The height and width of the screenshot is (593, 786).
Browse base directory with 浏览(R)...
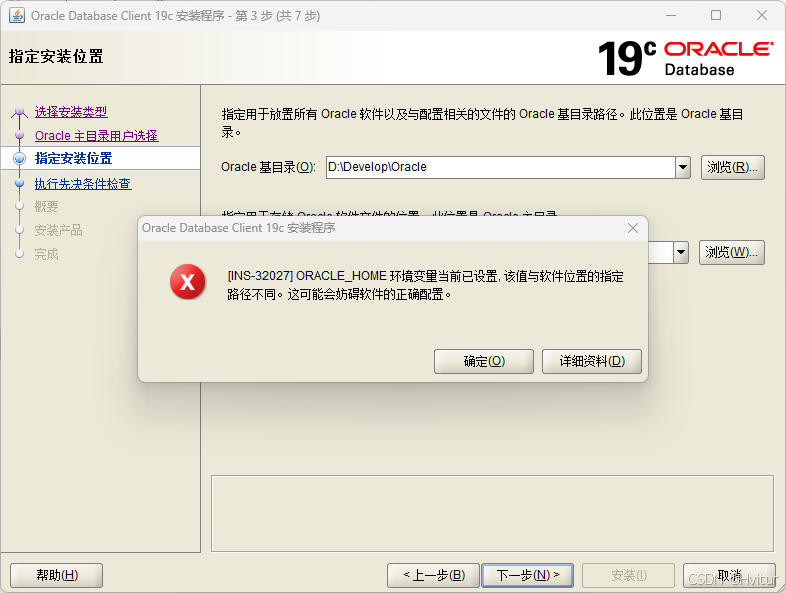pyautogui.click(x=732, y=167)
